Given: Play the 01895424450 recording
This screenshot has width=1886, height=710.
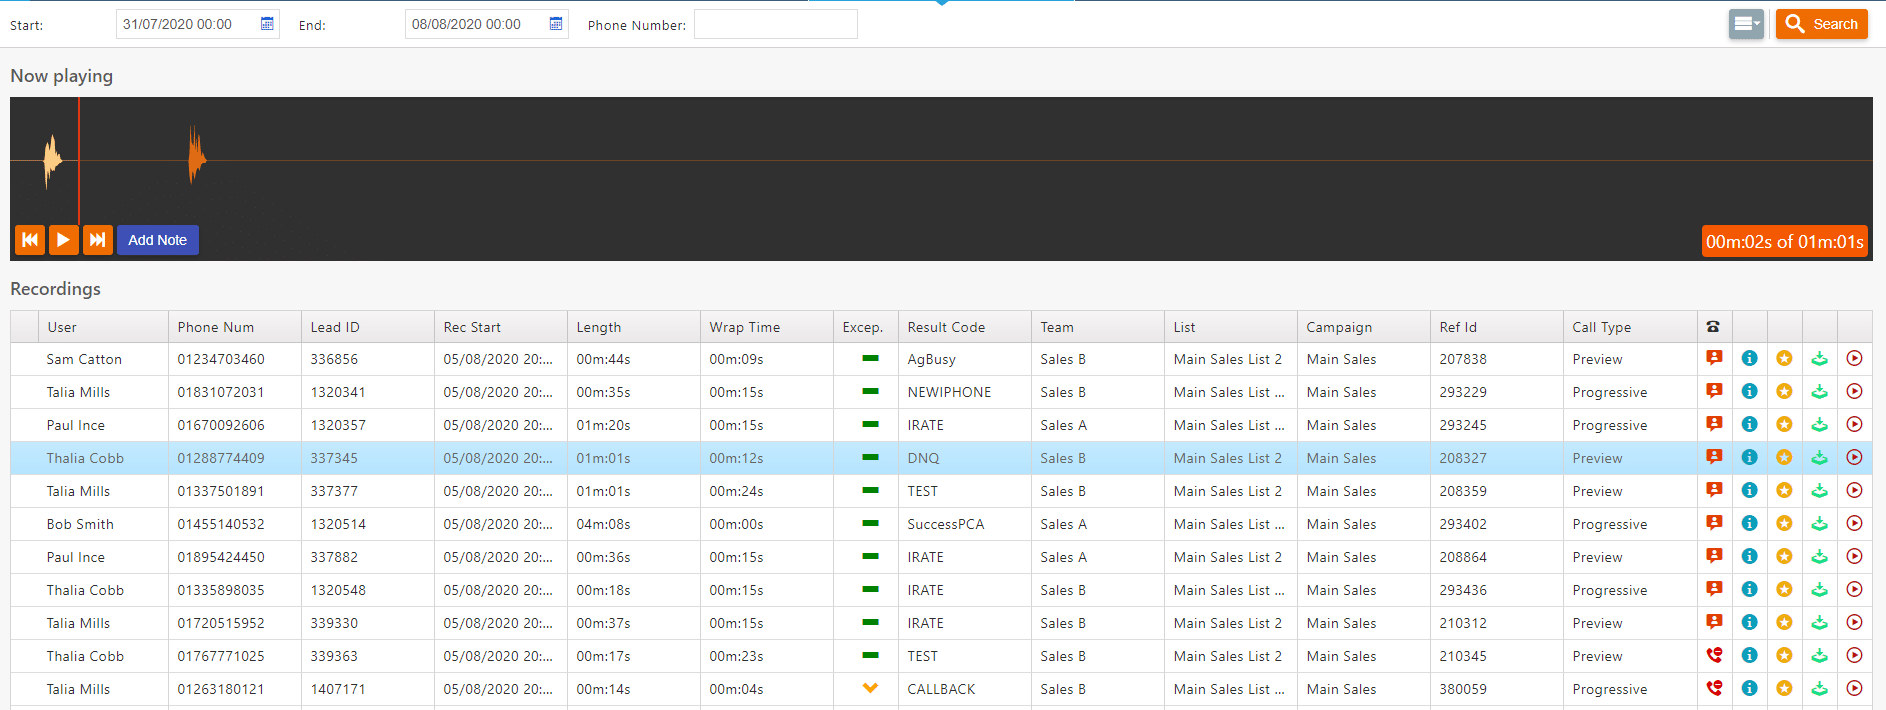Looking at the screenshot, I should click(1854, 556).
